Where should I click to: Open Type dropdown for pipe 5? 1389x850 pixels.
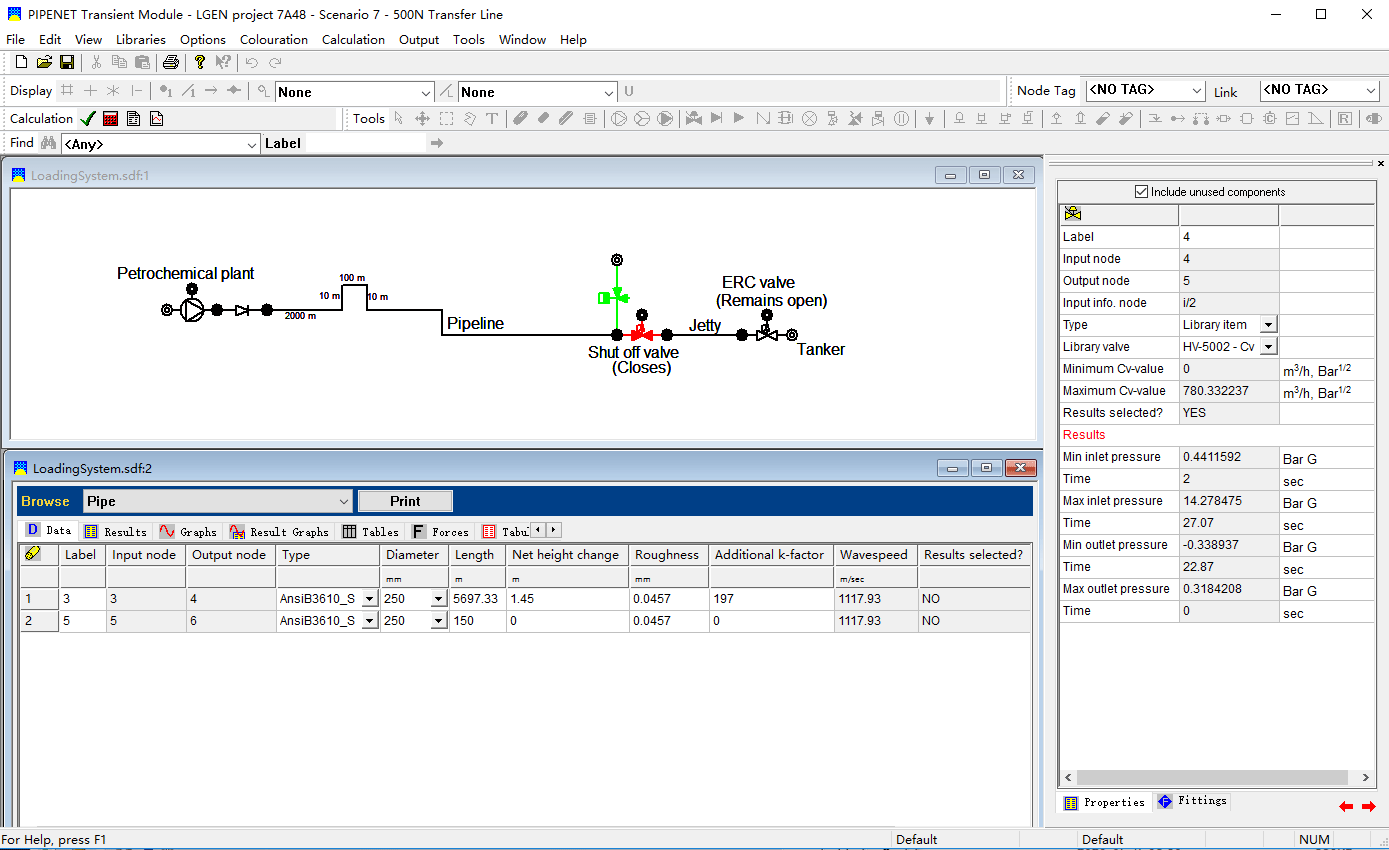click(x=369, y=621)
